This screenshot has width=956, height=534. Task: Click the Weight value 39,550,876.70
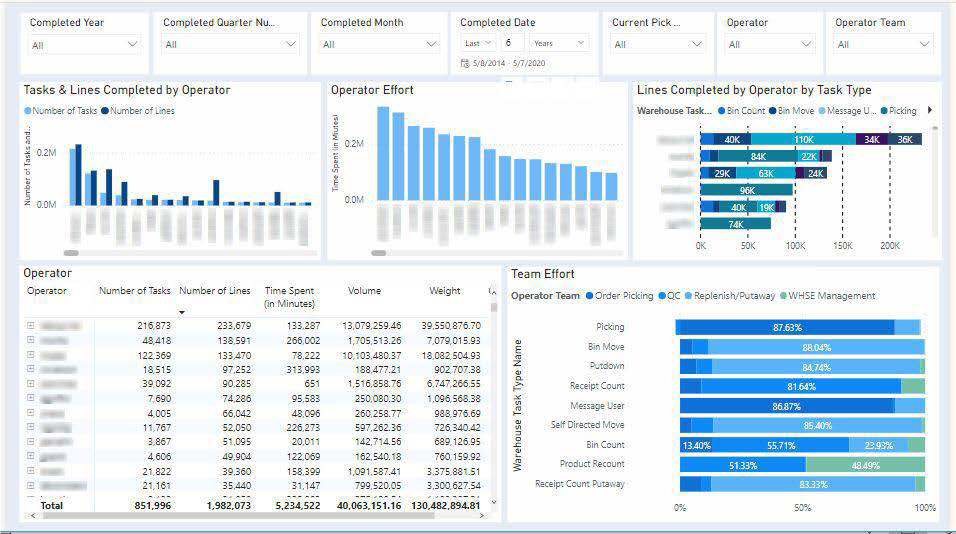click(x=451, y=326)
